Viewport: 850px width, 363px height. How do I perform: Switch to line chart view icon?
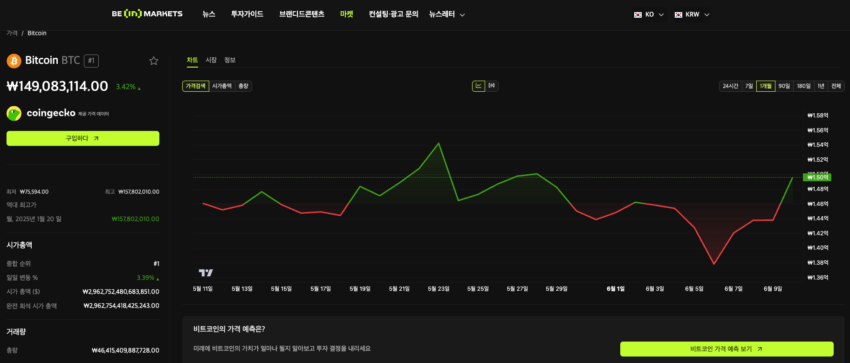coord(478,86)
